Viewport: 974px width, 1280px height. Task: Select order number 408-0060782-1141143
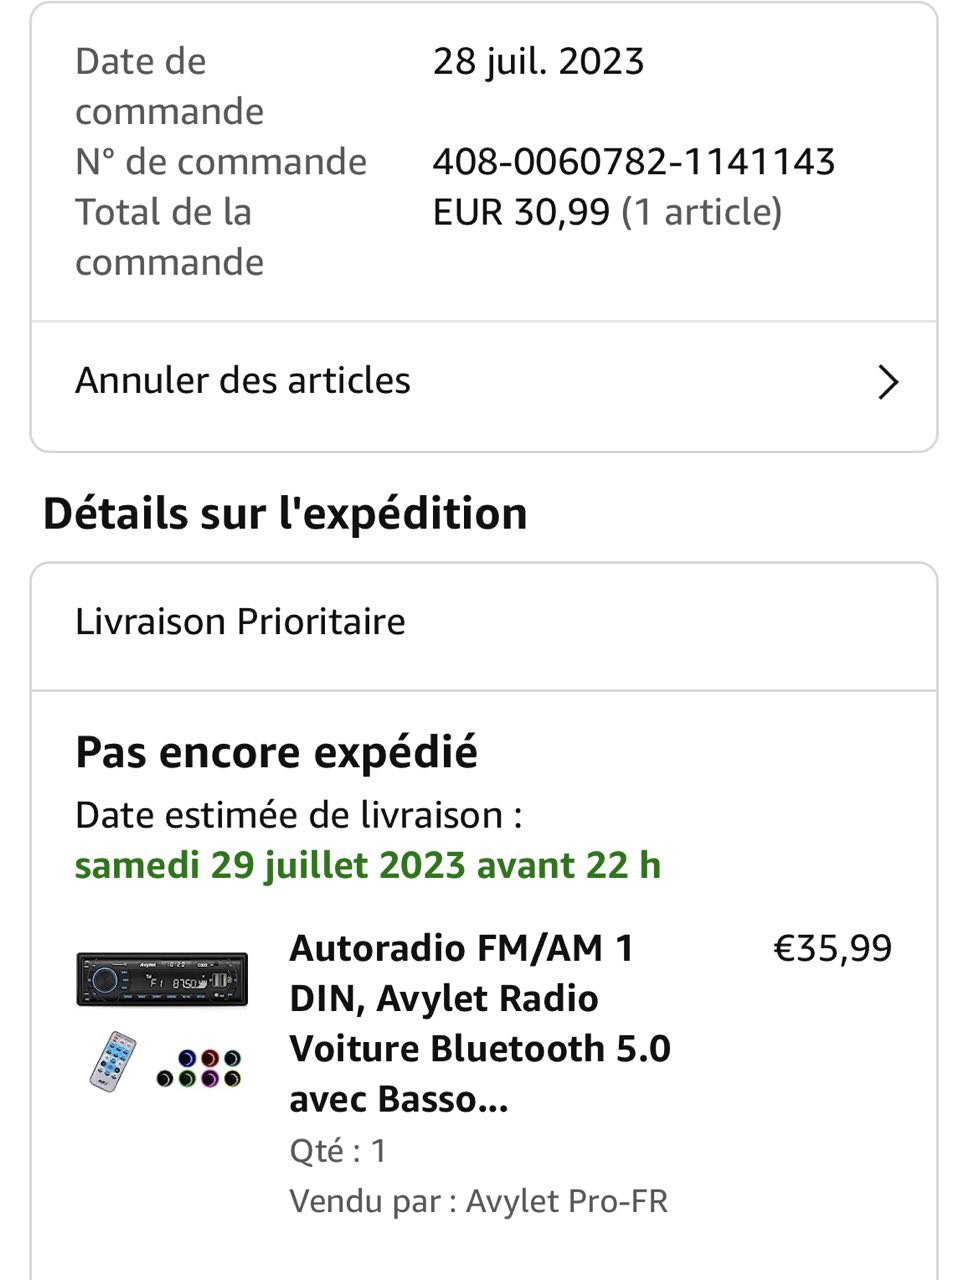pos(633,162)
